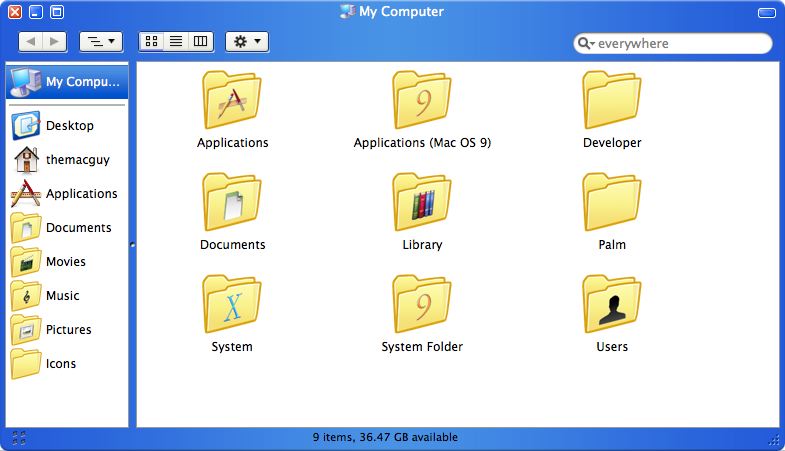Select Pictures in the sidebar
The width and height of the screenshot is (785, 451).
[67, 330]
